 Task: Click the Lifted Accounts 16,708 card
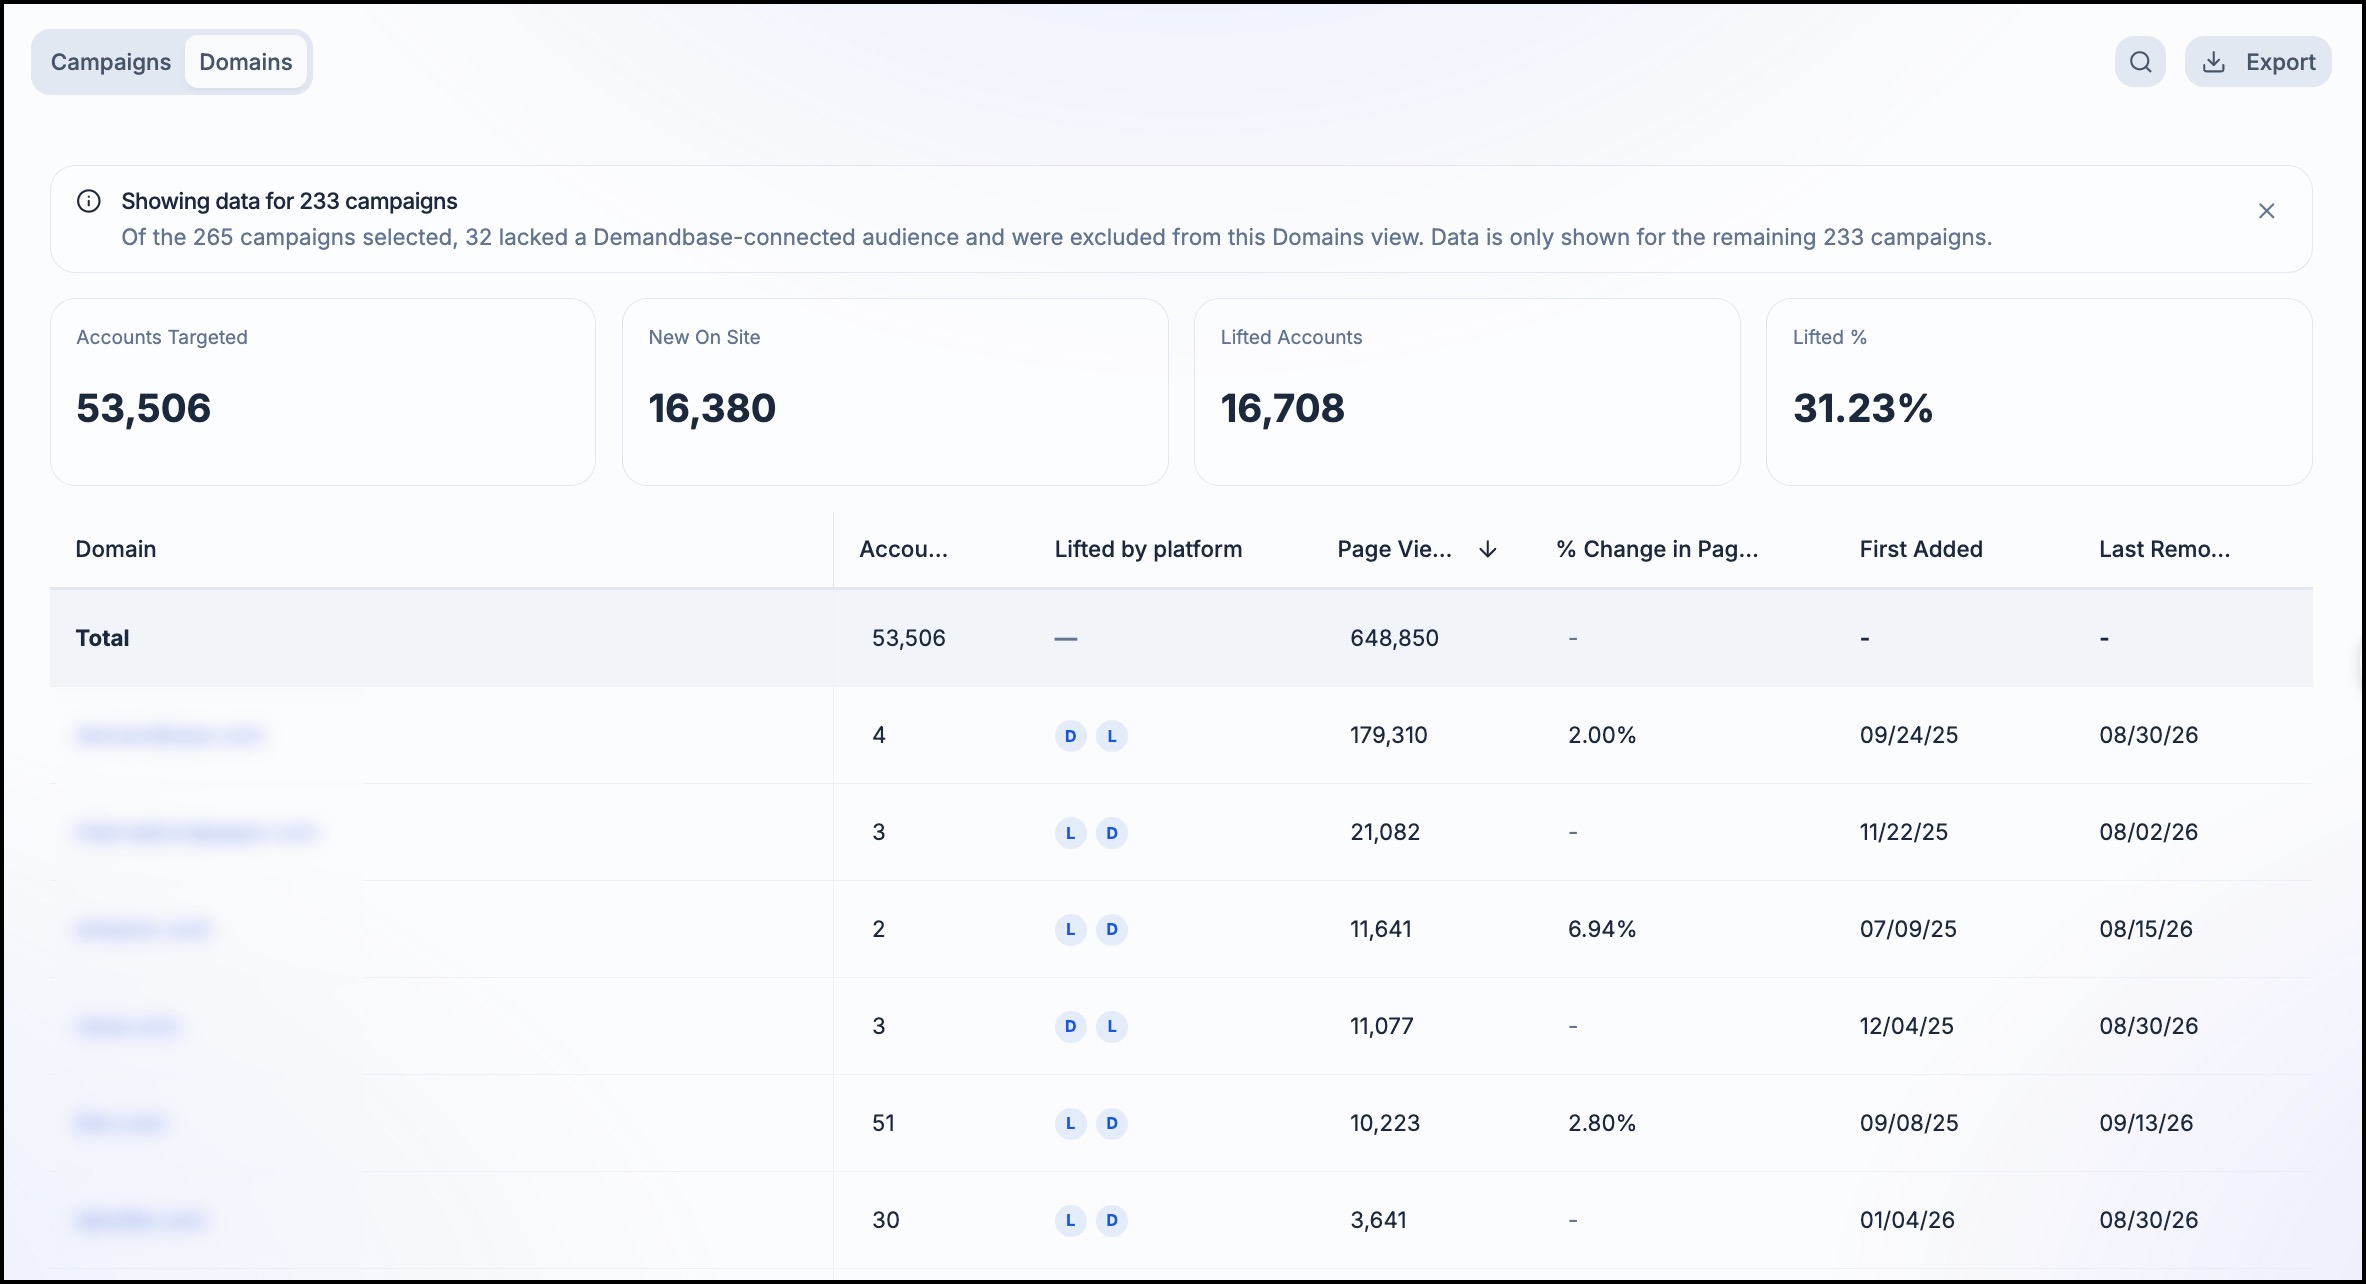(x=1467, y=392)
